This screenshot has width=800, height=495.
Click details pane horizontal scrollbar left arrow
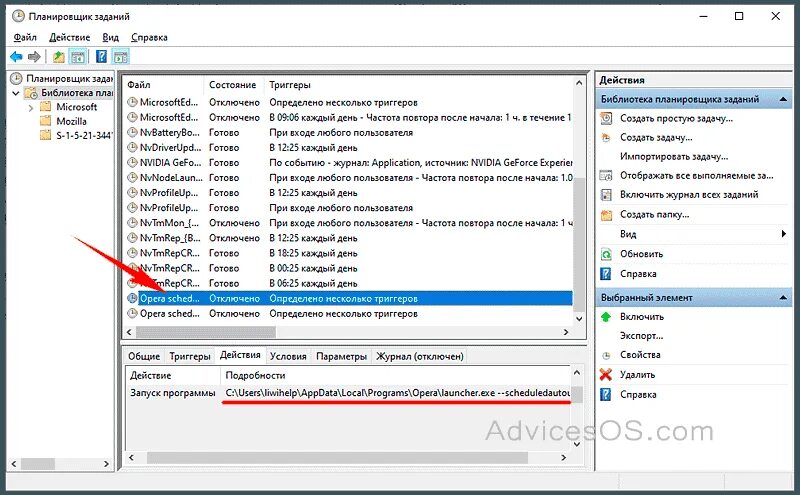[x=132, y=458]
